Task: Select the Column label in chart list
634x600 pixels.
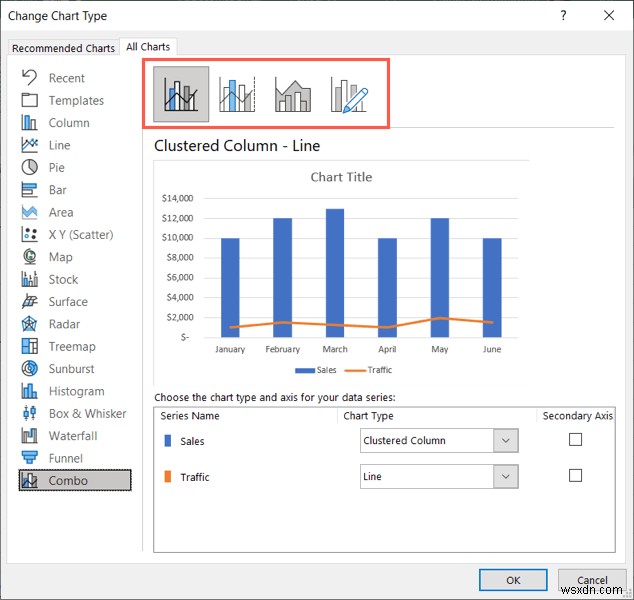Action: (69, 123)
